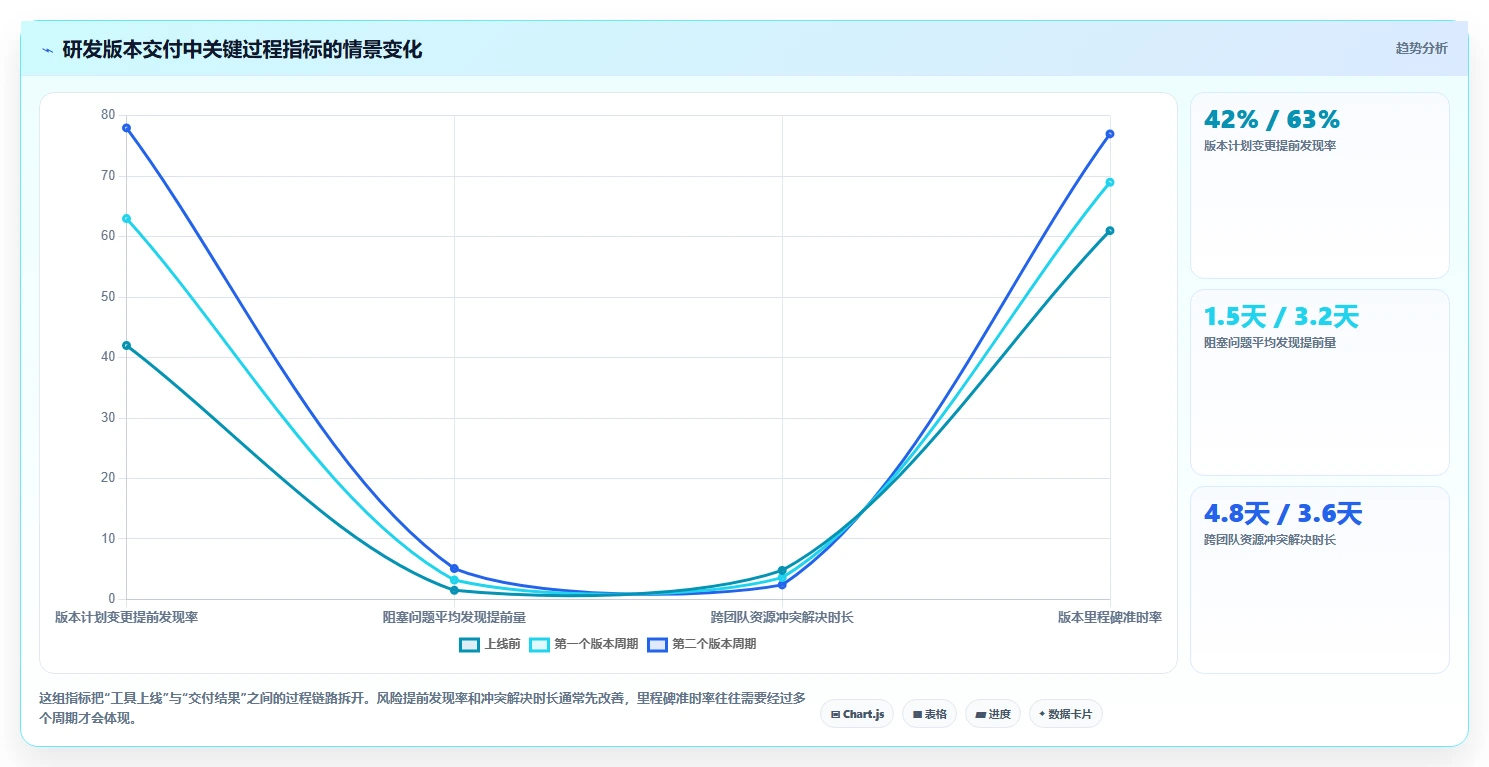The width and height of the screenshot is (1489, 767).
Task: Click stat card caption 跨团队资源冲突解决时长
Action: coord(1270,540)
